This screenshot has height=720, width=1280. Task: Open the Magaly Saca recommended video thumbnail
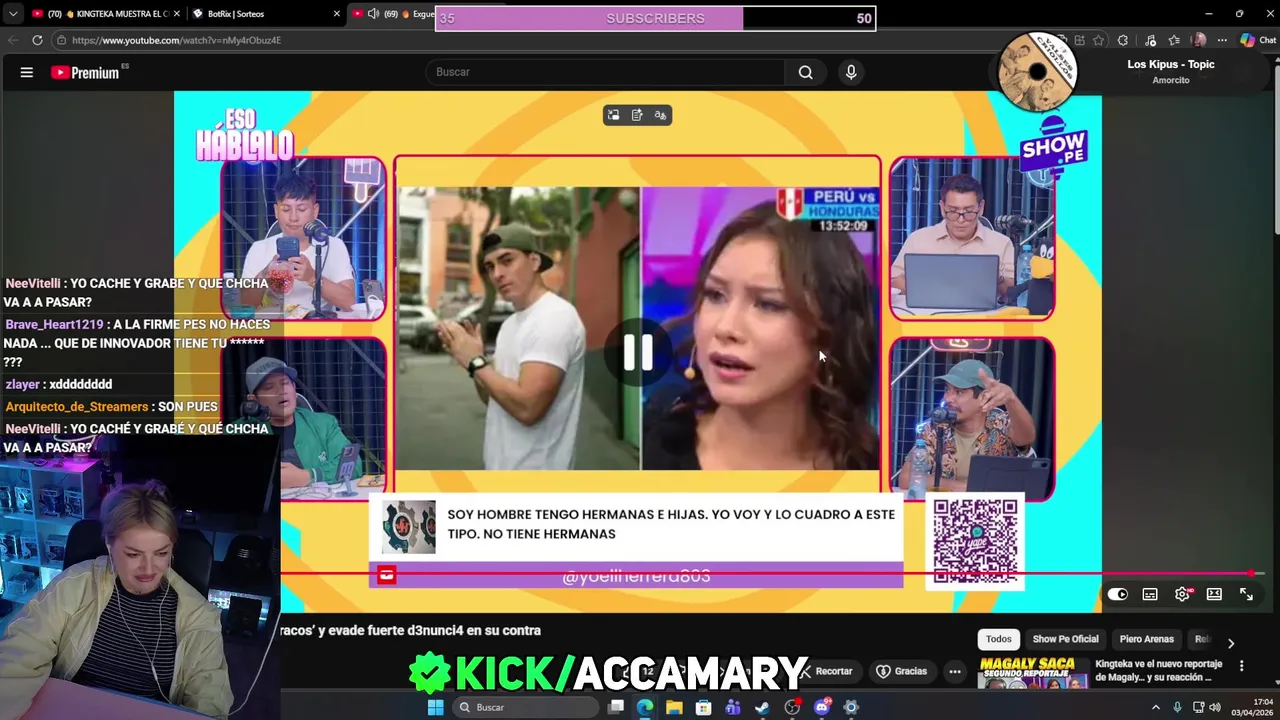pos(1033,673)
